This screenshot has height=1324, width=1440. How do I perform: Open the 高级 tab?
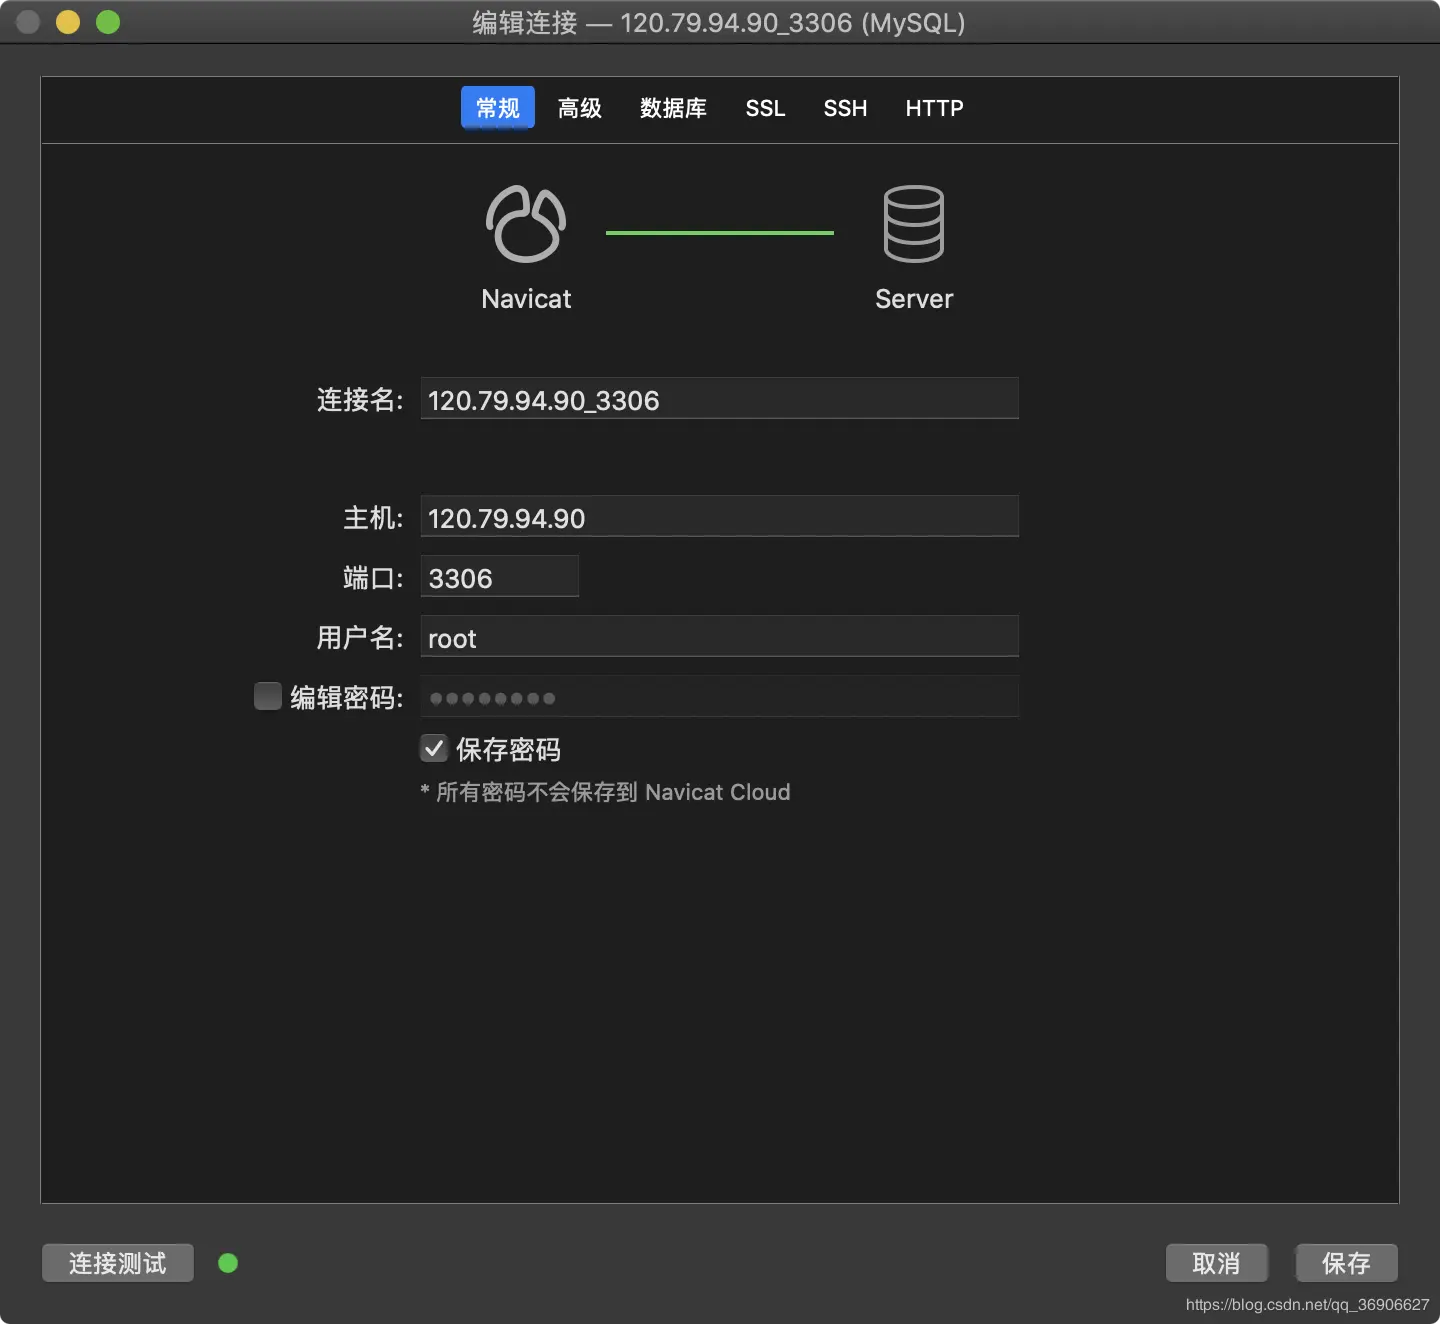[x=580, y=108]
